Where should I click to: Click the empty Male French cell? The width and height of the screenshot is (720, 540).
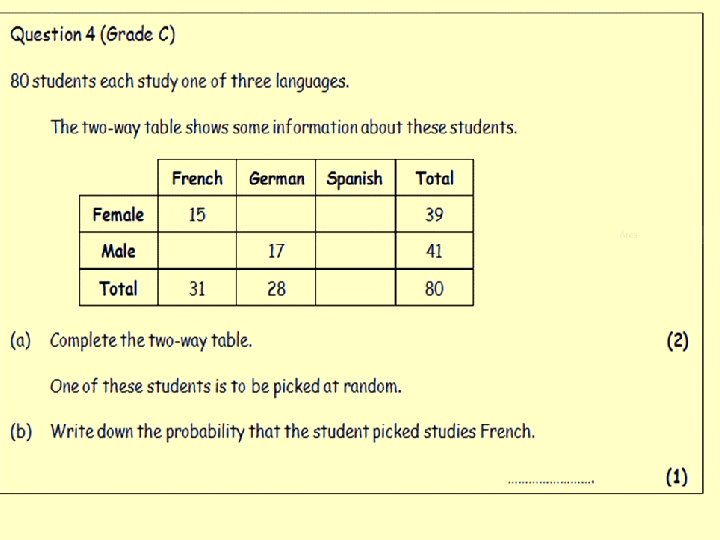pyautogui.click(x=197, y=251)
